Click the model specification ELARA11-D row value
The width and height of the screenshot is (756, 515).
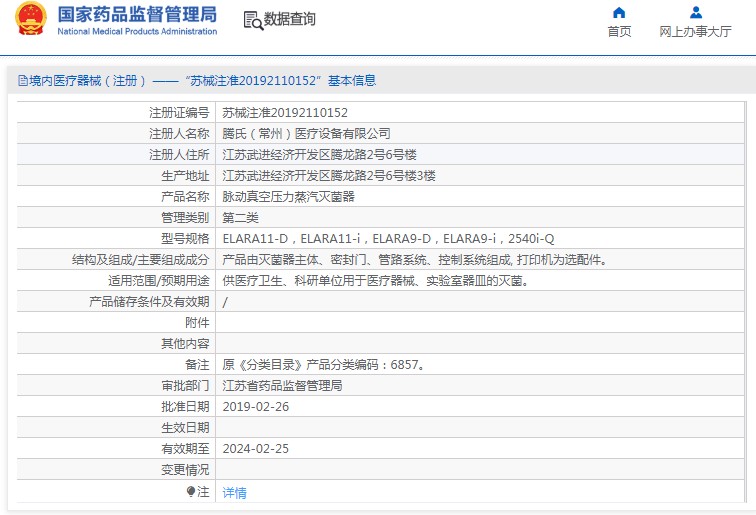click(388, 239)
